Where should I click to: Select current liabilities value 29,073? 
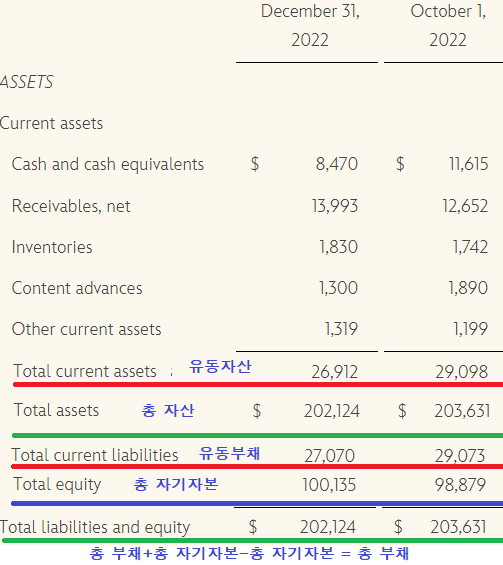tap(460, 456)
